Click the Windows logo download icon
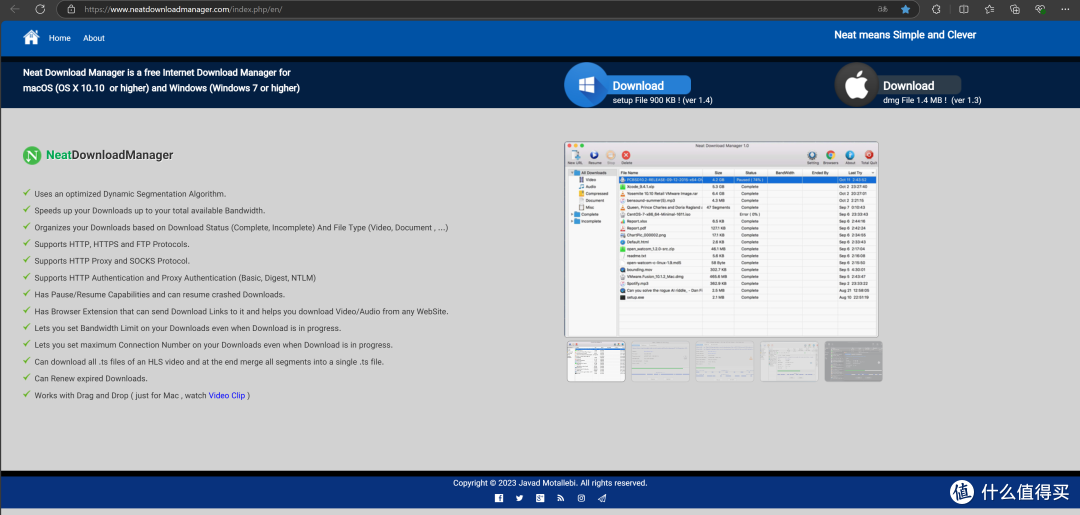 tap(585, 85)
